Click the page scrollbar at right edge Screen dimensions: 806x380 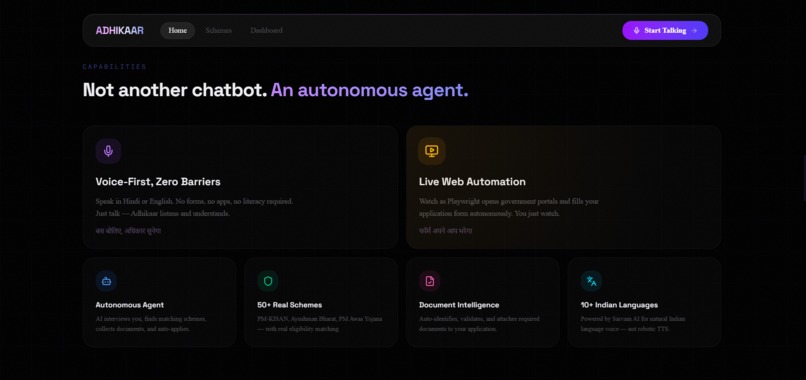pos(804,177)
